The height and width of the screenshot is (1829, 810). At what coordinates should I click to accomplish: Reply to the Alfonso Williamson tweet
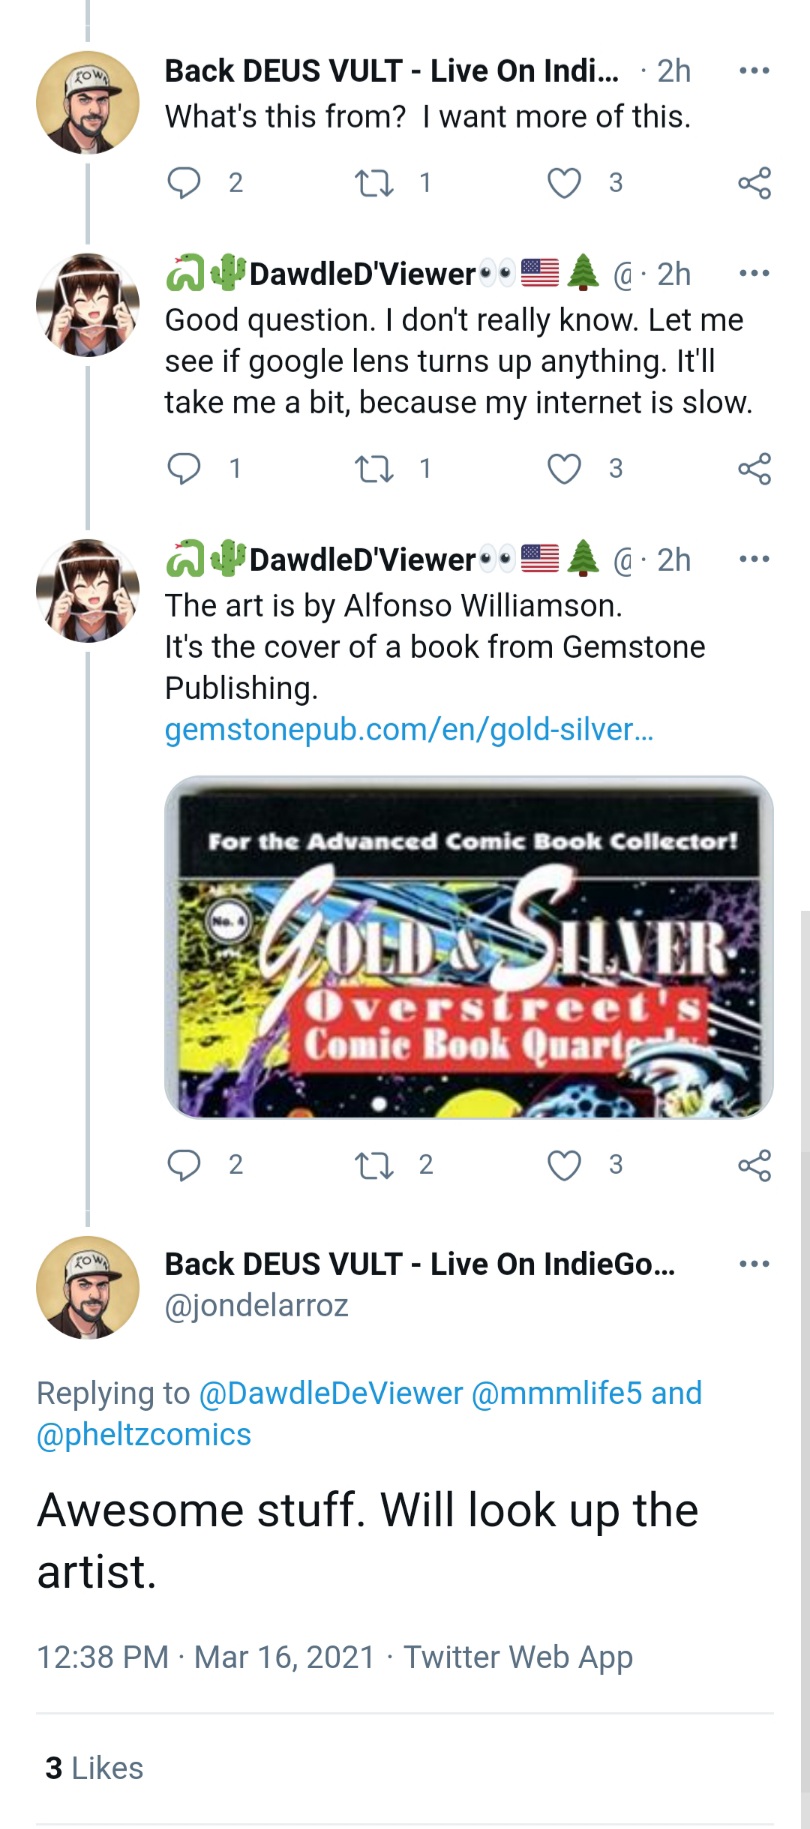pos(184,1165)
